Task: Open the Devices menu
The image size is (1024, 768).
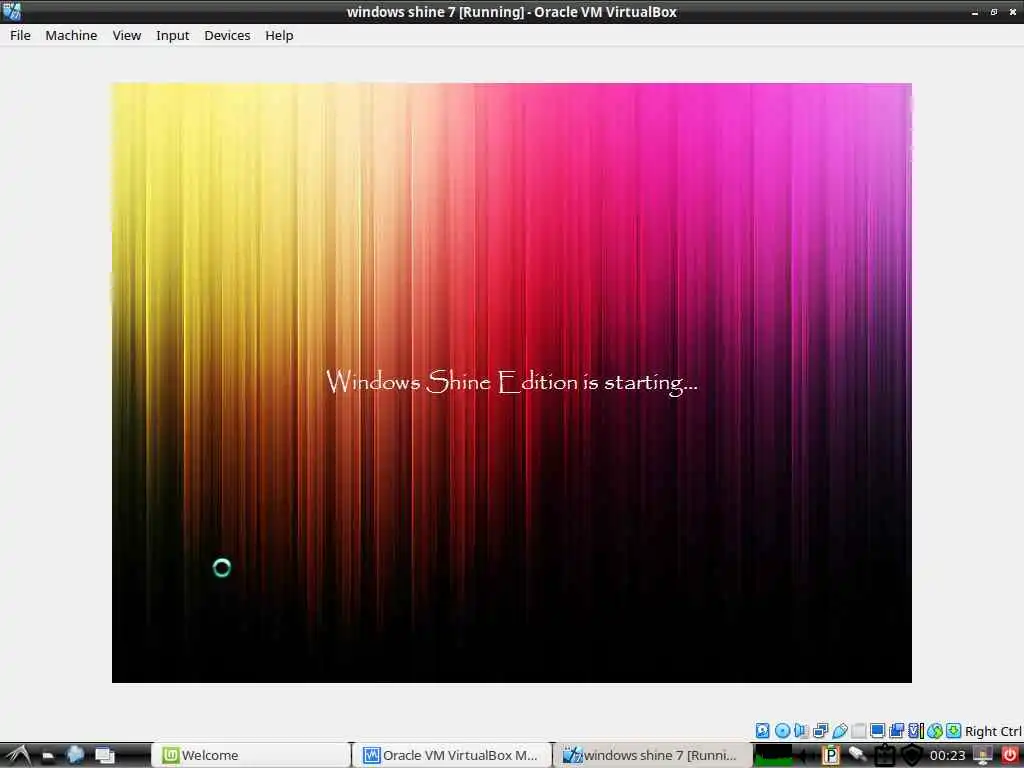Action: click(227, 35)
